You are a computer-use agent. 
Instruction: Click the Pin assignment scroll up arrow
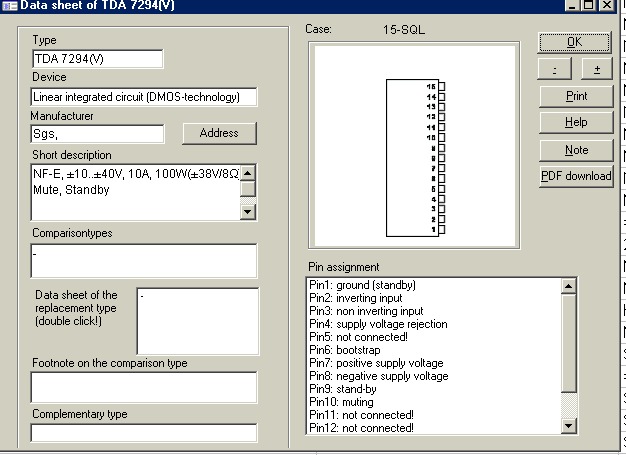click(569, 286)
